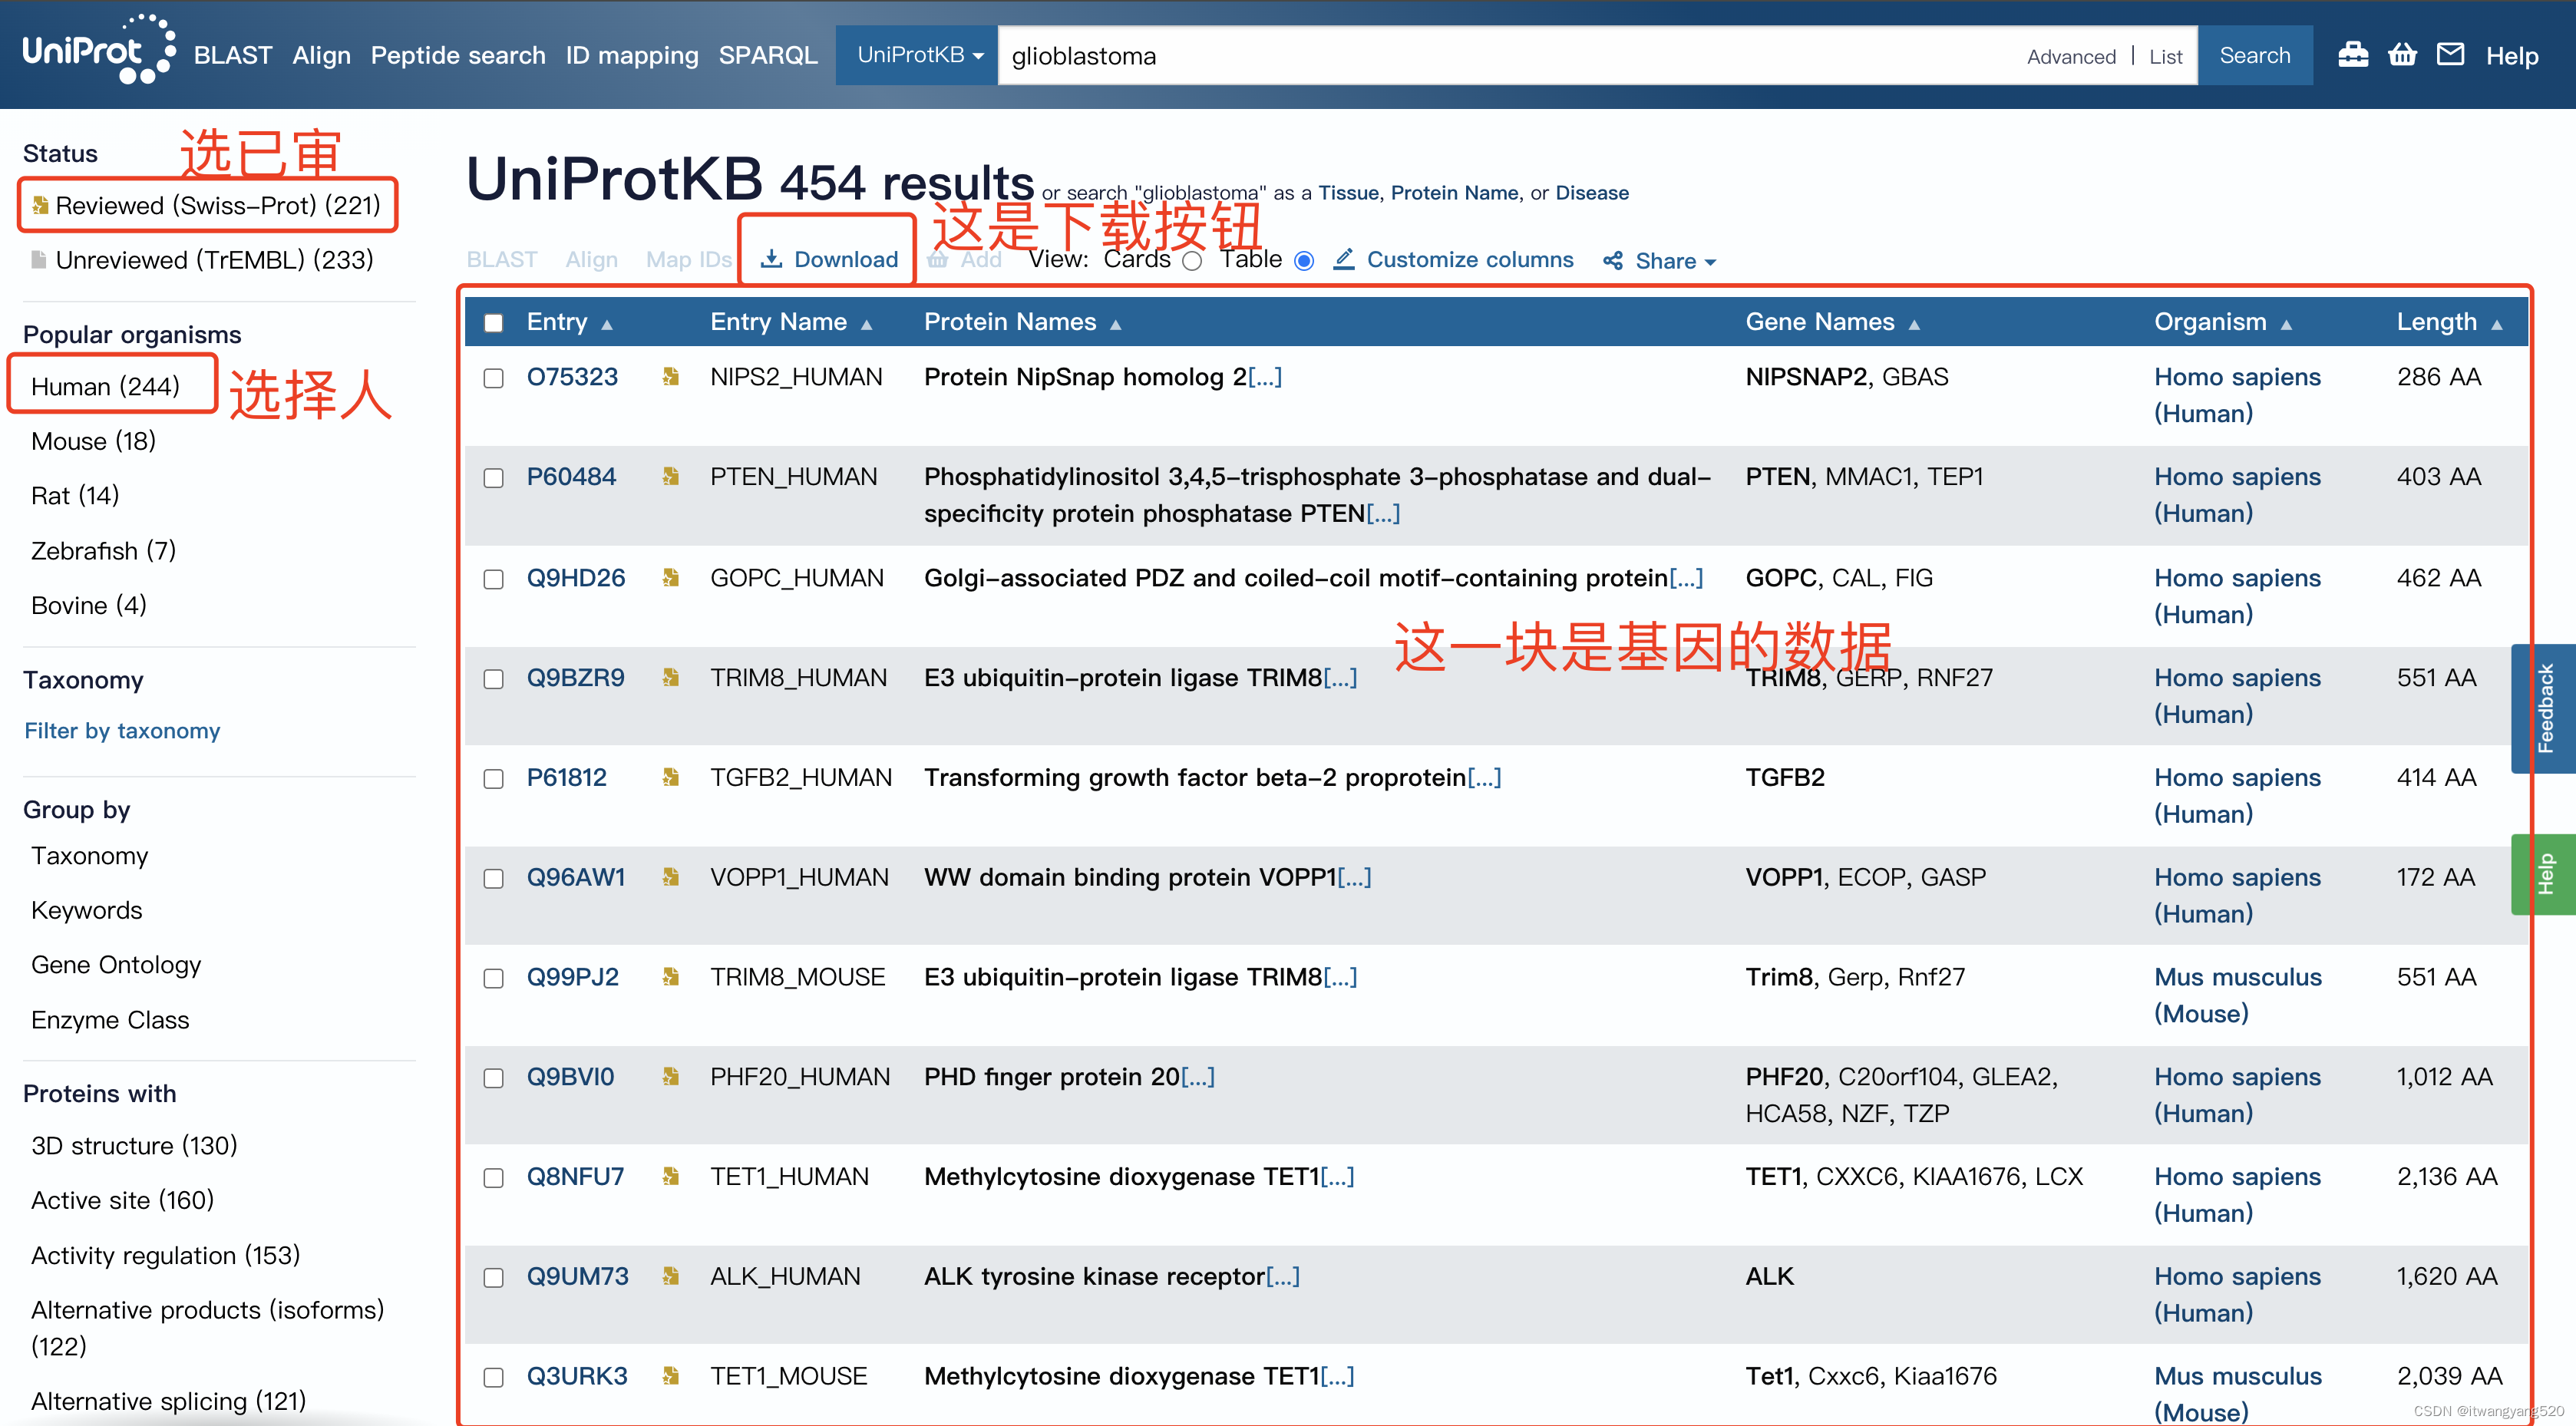
Task: Click reviewed icon next to Q9UM73
Action: click(x=670, y=1277)
